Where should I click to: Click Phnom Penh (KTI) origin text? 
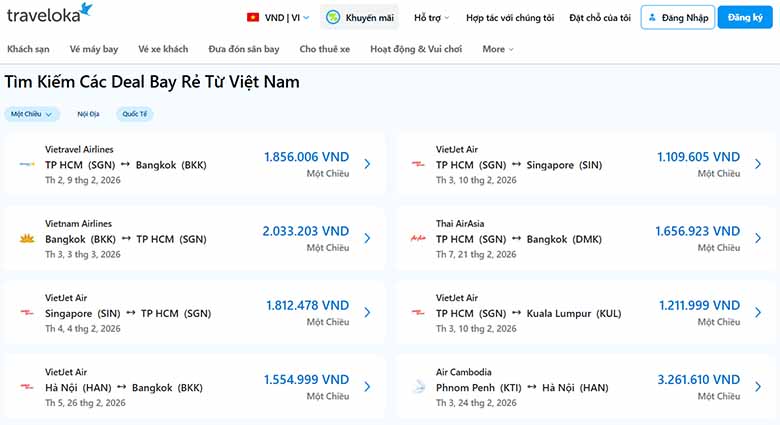click(x=479, y=388)
